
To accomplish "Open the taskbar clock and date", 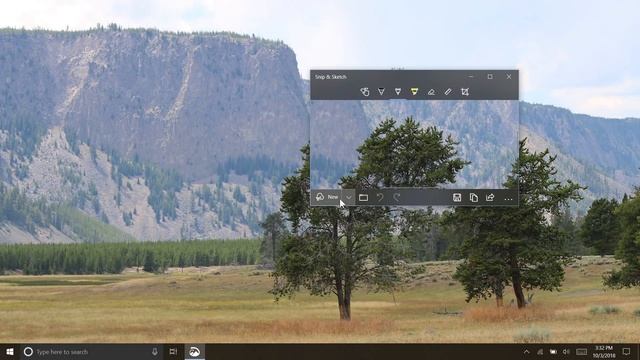I will 604,351.
